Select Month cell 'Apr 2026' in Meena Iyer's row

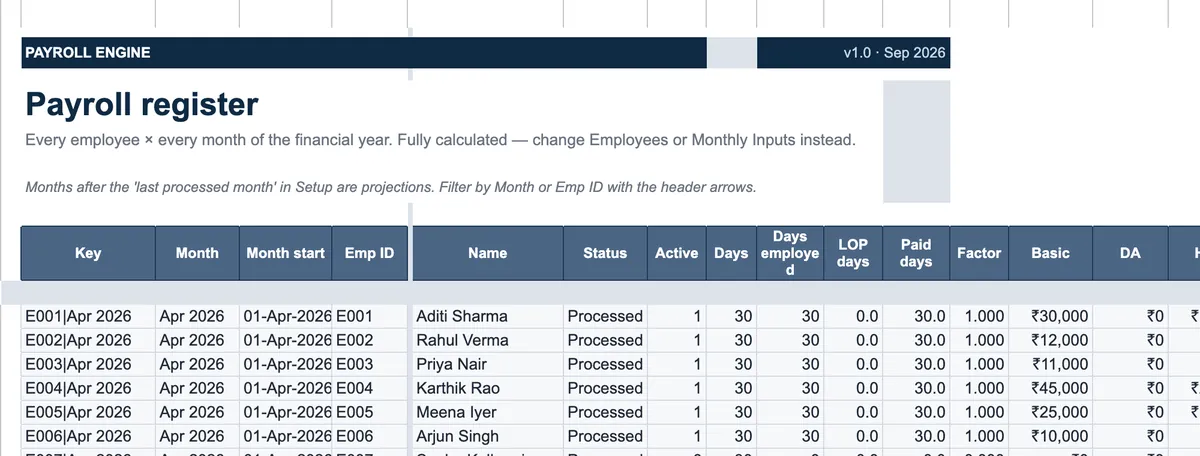[x=197, y=412]
